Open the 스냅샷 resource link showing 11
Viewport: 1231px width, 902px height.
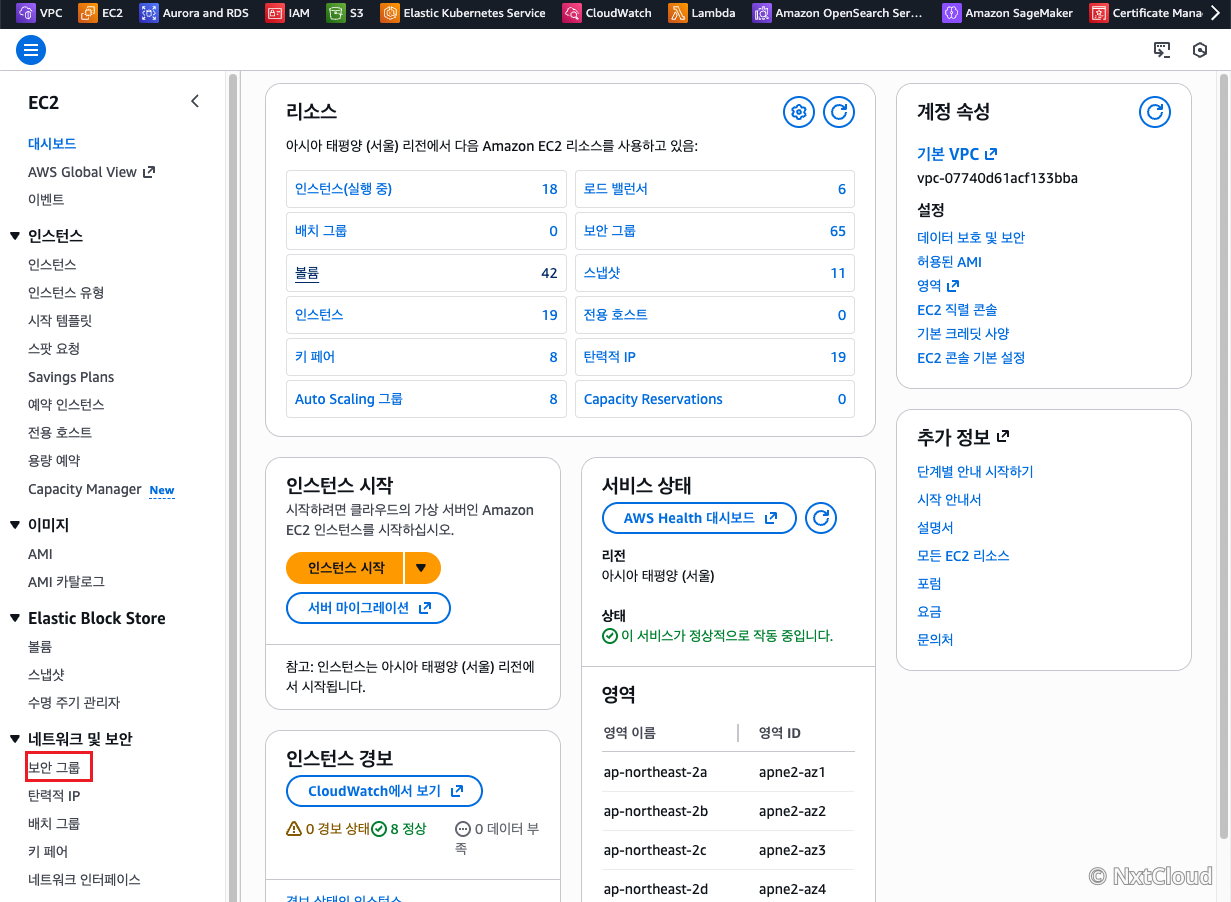coord(602,273)
